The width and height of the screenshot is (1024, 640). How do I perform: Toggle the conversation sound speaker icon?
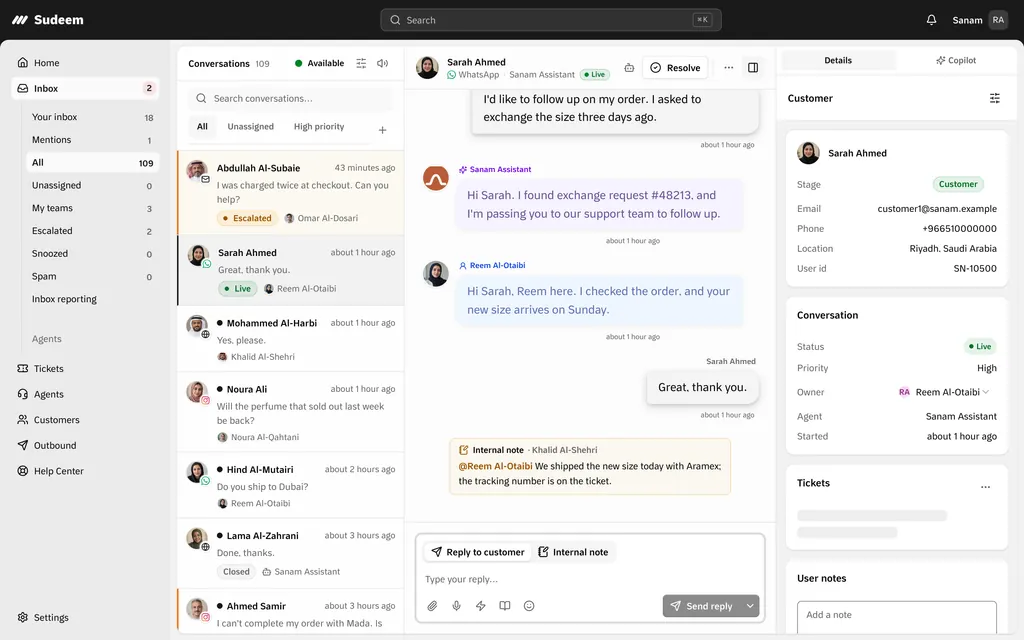[x=383, y=63]
